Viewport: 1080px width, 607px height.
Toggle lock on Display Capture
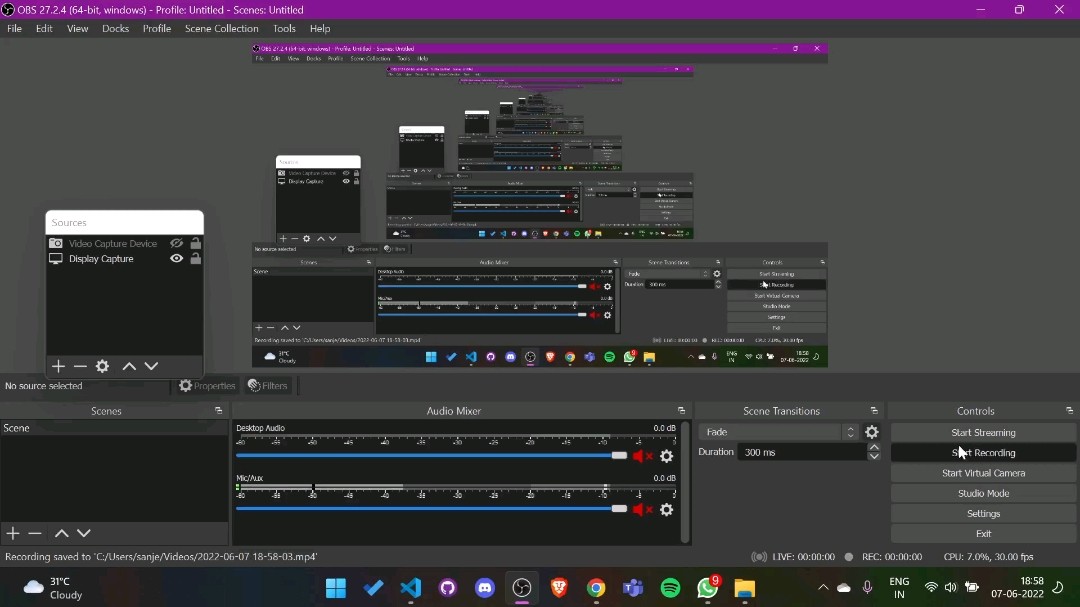tap(196, 258)
